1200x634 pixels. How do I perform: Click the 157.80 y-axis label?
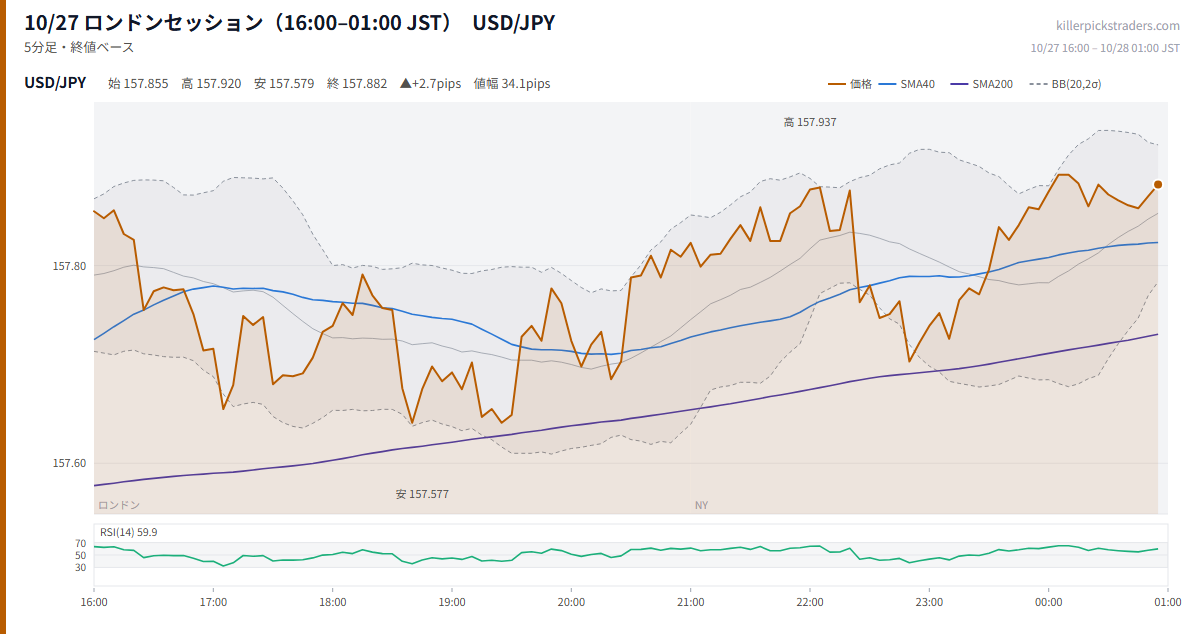(70, 266)
